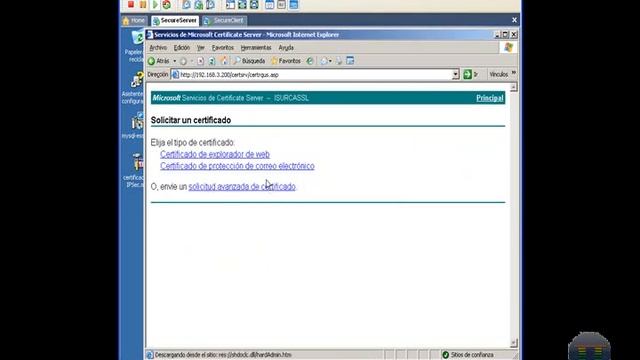
Task: Expand the Vínculos links chevron
Action: click(513, 73)
